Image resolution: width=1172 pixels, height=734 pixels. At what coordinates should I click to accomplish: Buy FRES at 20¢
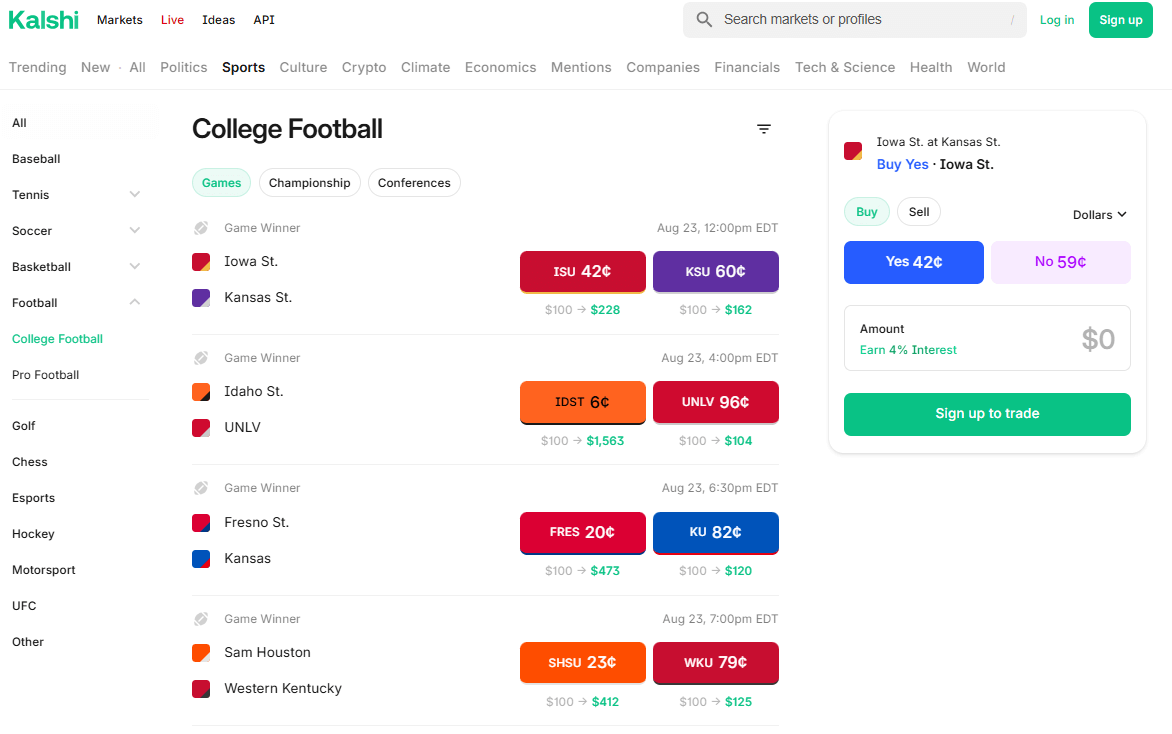coord(582,533)
